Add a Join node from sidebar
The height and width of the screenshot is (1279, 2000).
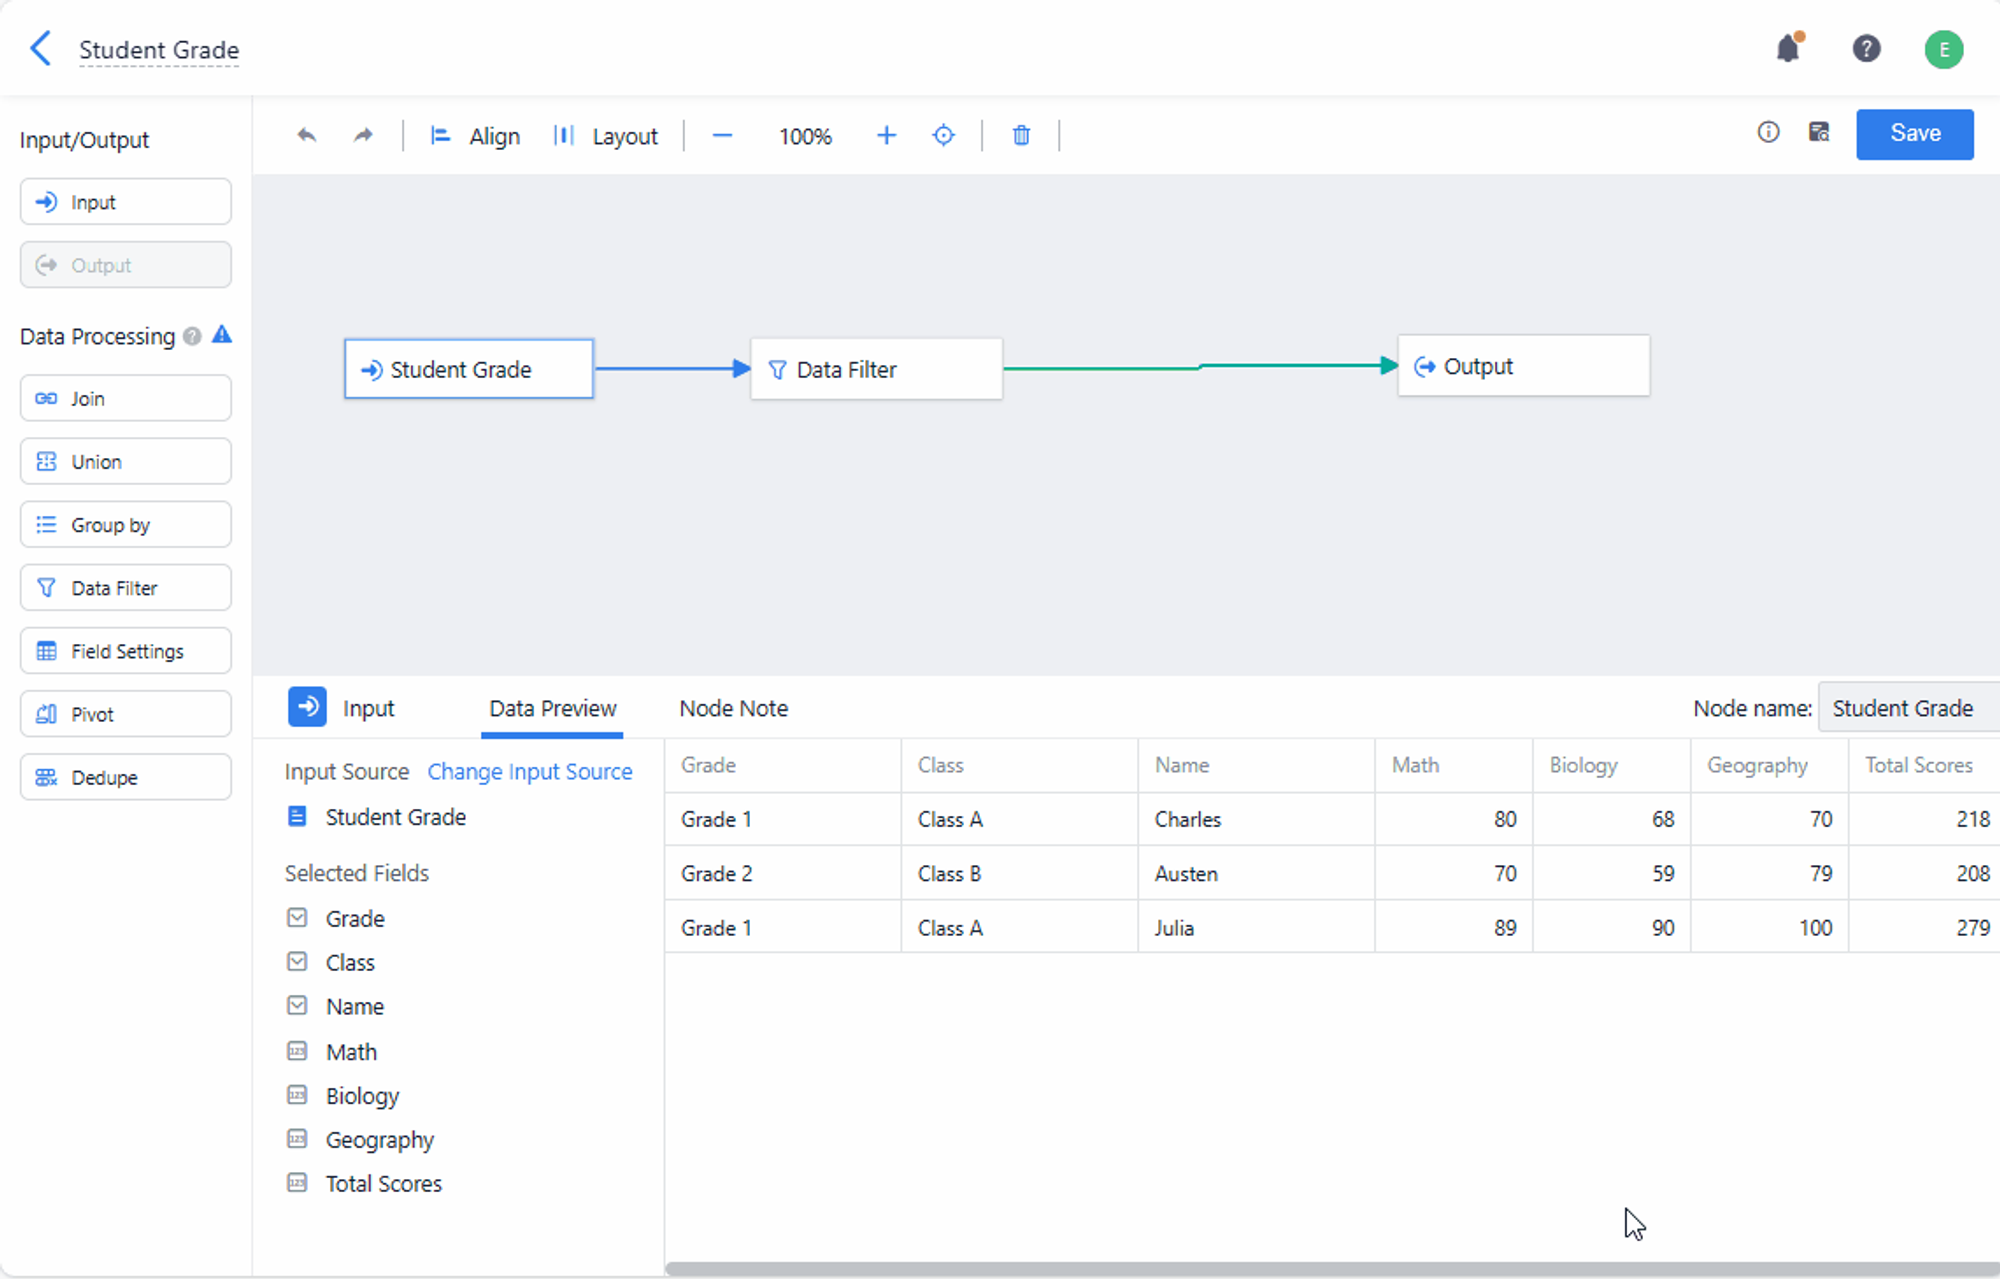(x=126, y=398)
